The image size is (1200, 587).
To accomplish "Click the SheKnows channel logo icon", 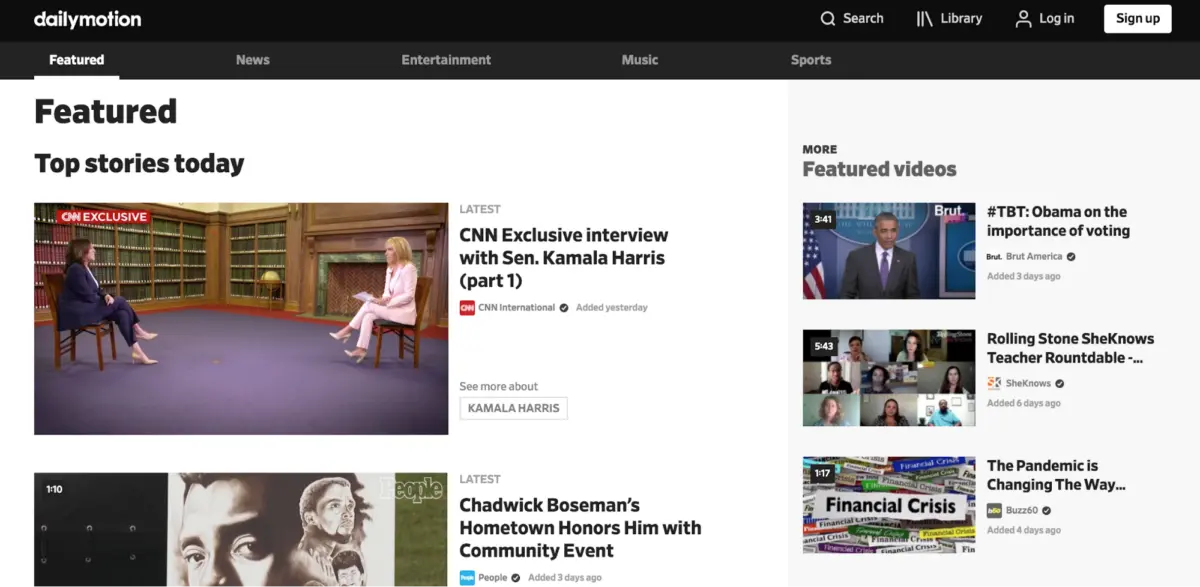I will [994, 383].
